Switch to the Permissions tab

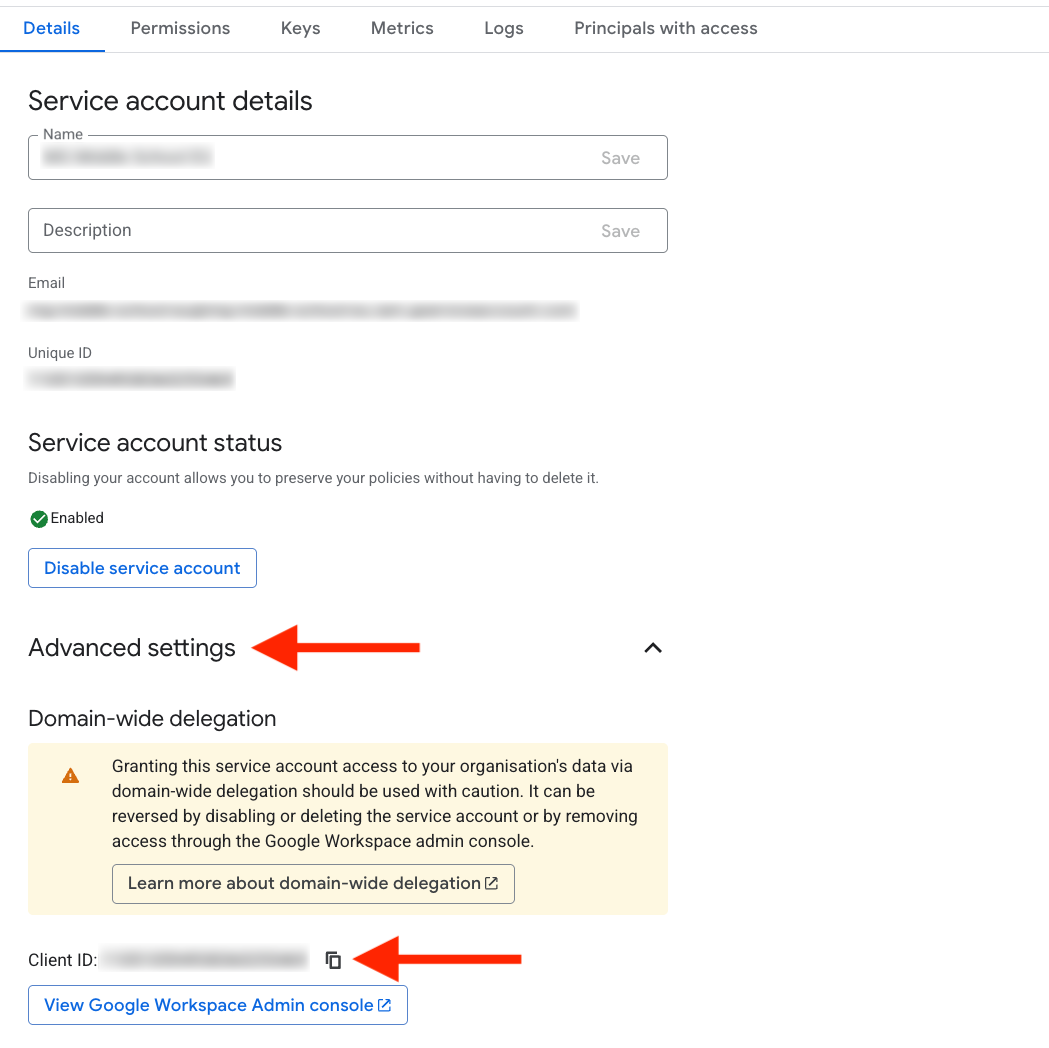click(x=180, y=28)
